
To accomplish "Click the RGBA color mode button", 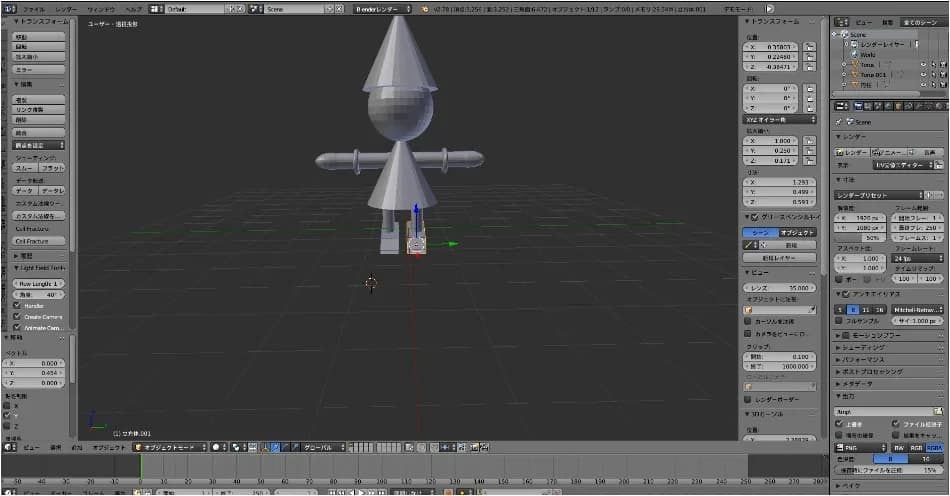I will coord(934,448).
